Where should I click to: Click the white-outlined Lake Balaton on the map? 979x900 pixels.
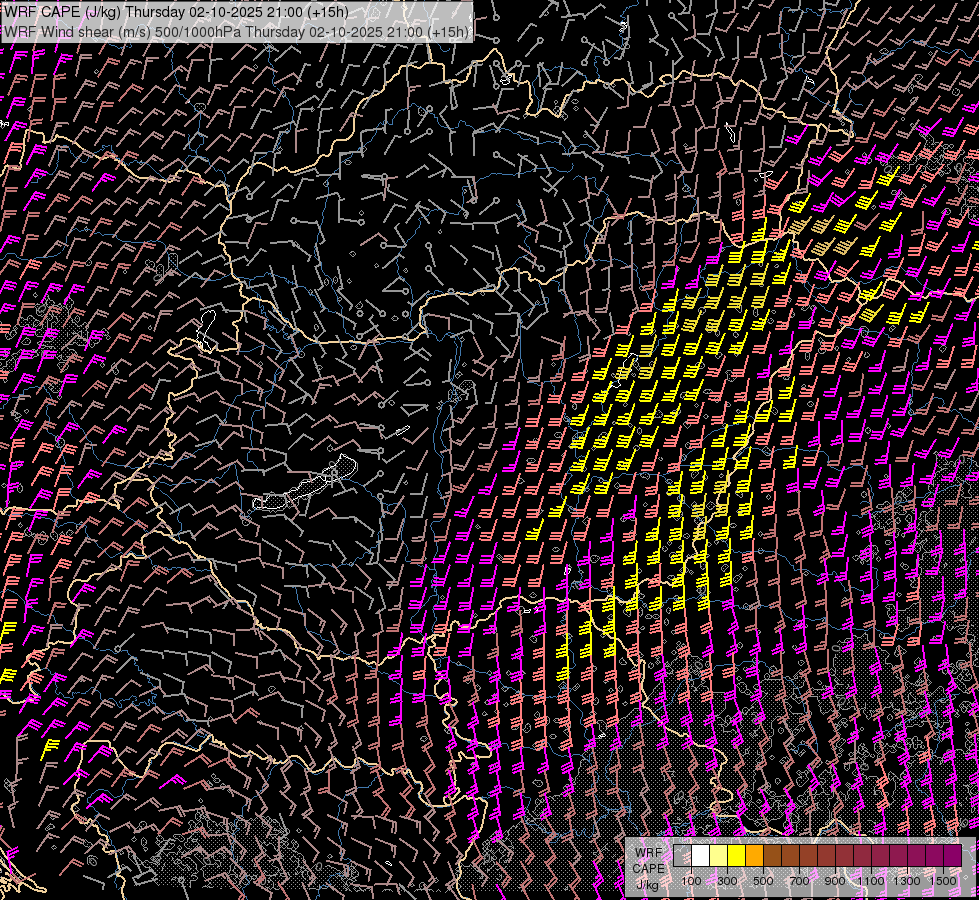click(310, 487)
